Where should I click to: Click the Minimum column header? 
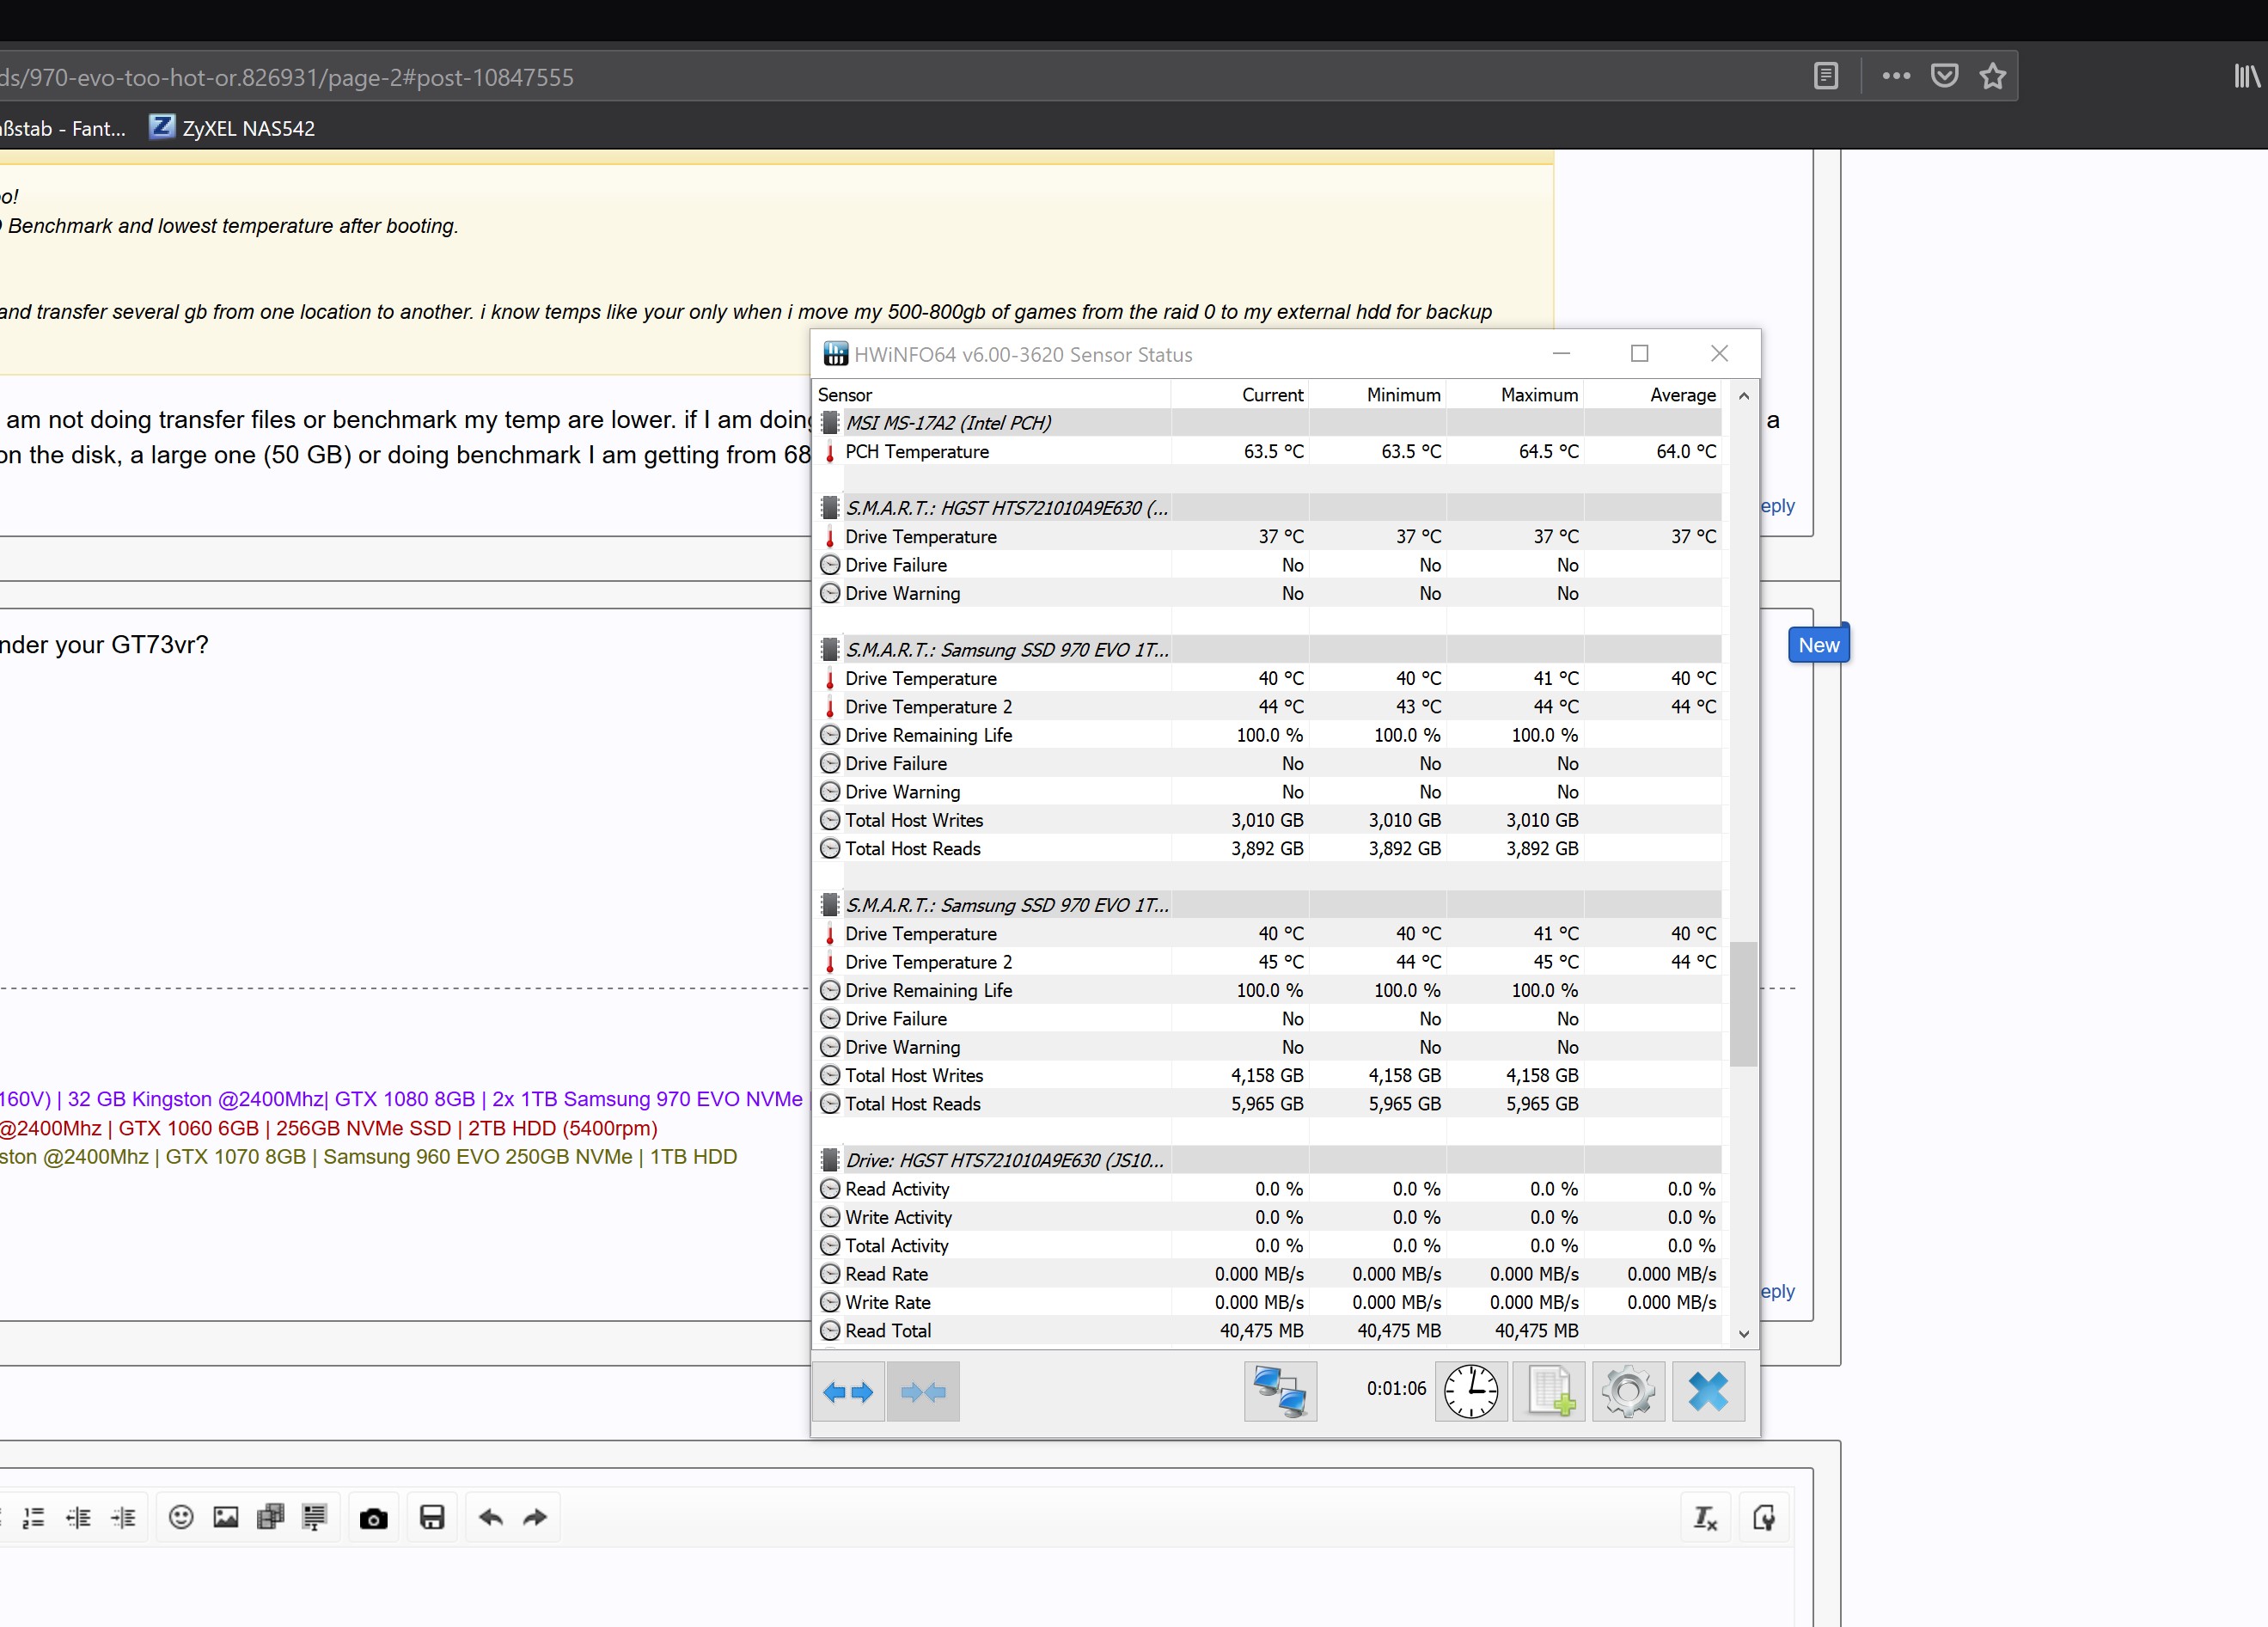(1378, 395)
